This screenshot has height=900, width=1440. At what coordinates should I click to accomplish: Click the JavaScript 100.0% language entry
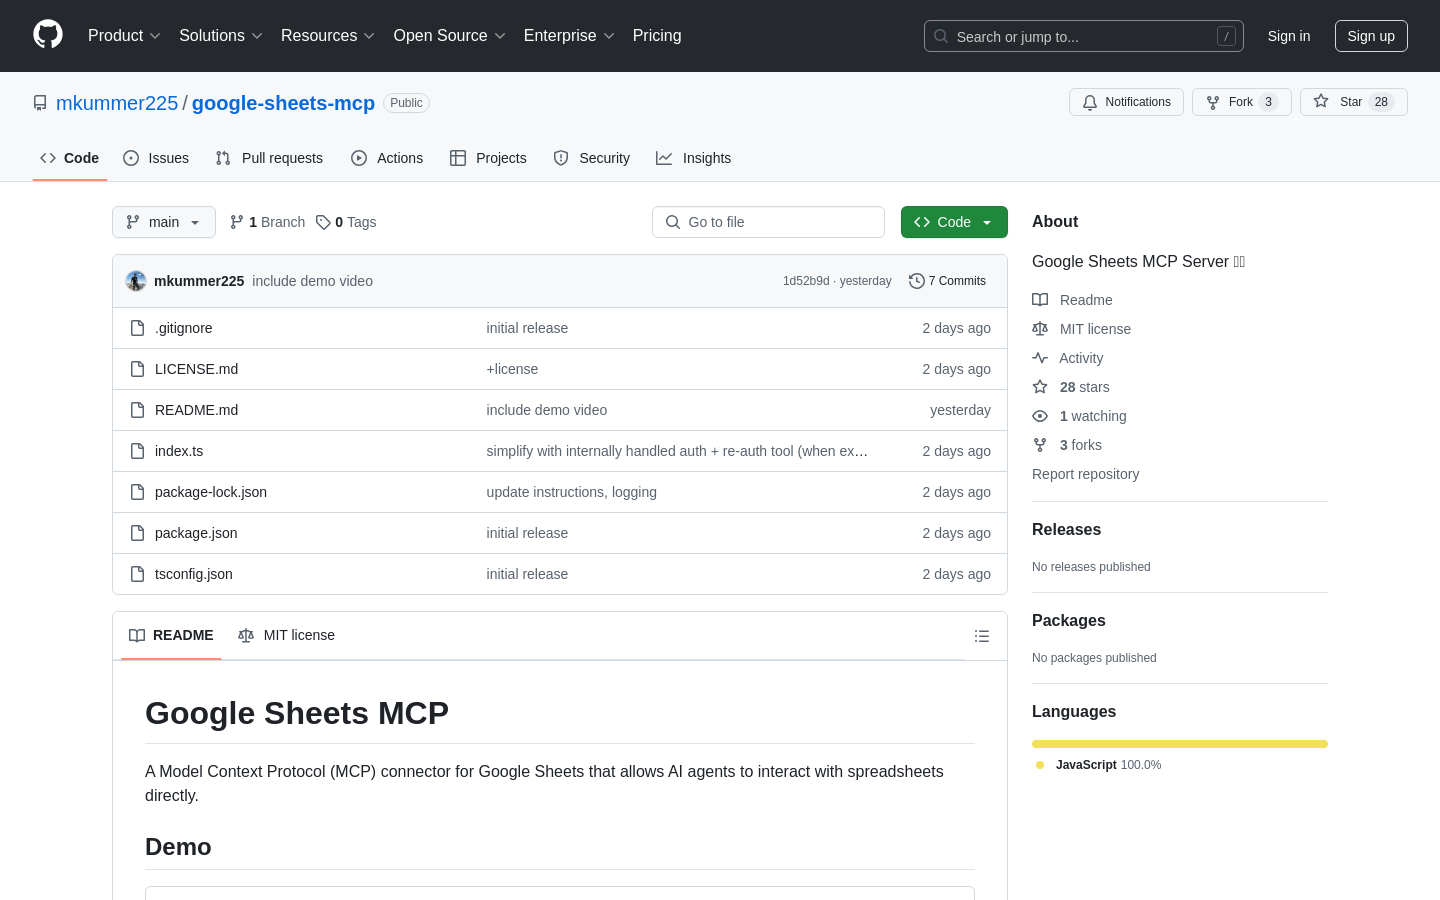click(x=1099, y=765)
